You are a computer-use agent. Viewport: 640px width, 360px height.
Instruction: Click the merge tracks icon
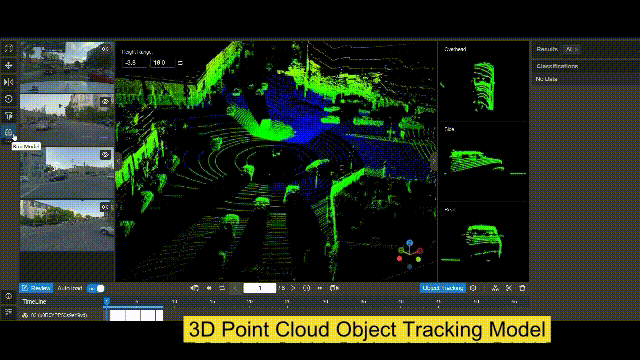(495, 288)
